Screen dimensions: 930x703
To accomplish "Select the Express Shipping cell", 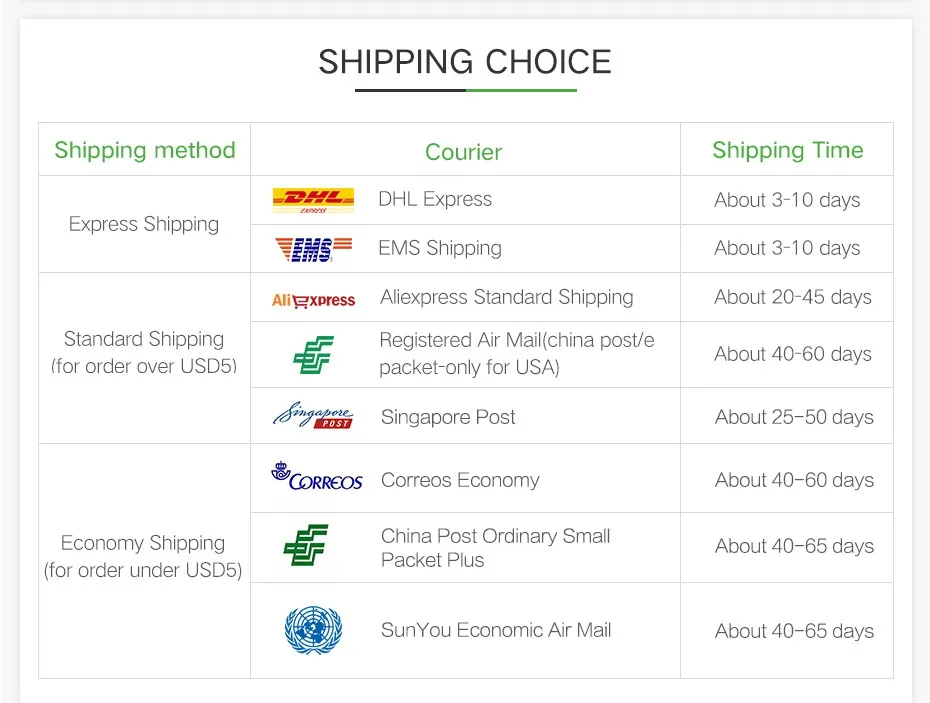I will pyautogui.click(x=144, y=224).
